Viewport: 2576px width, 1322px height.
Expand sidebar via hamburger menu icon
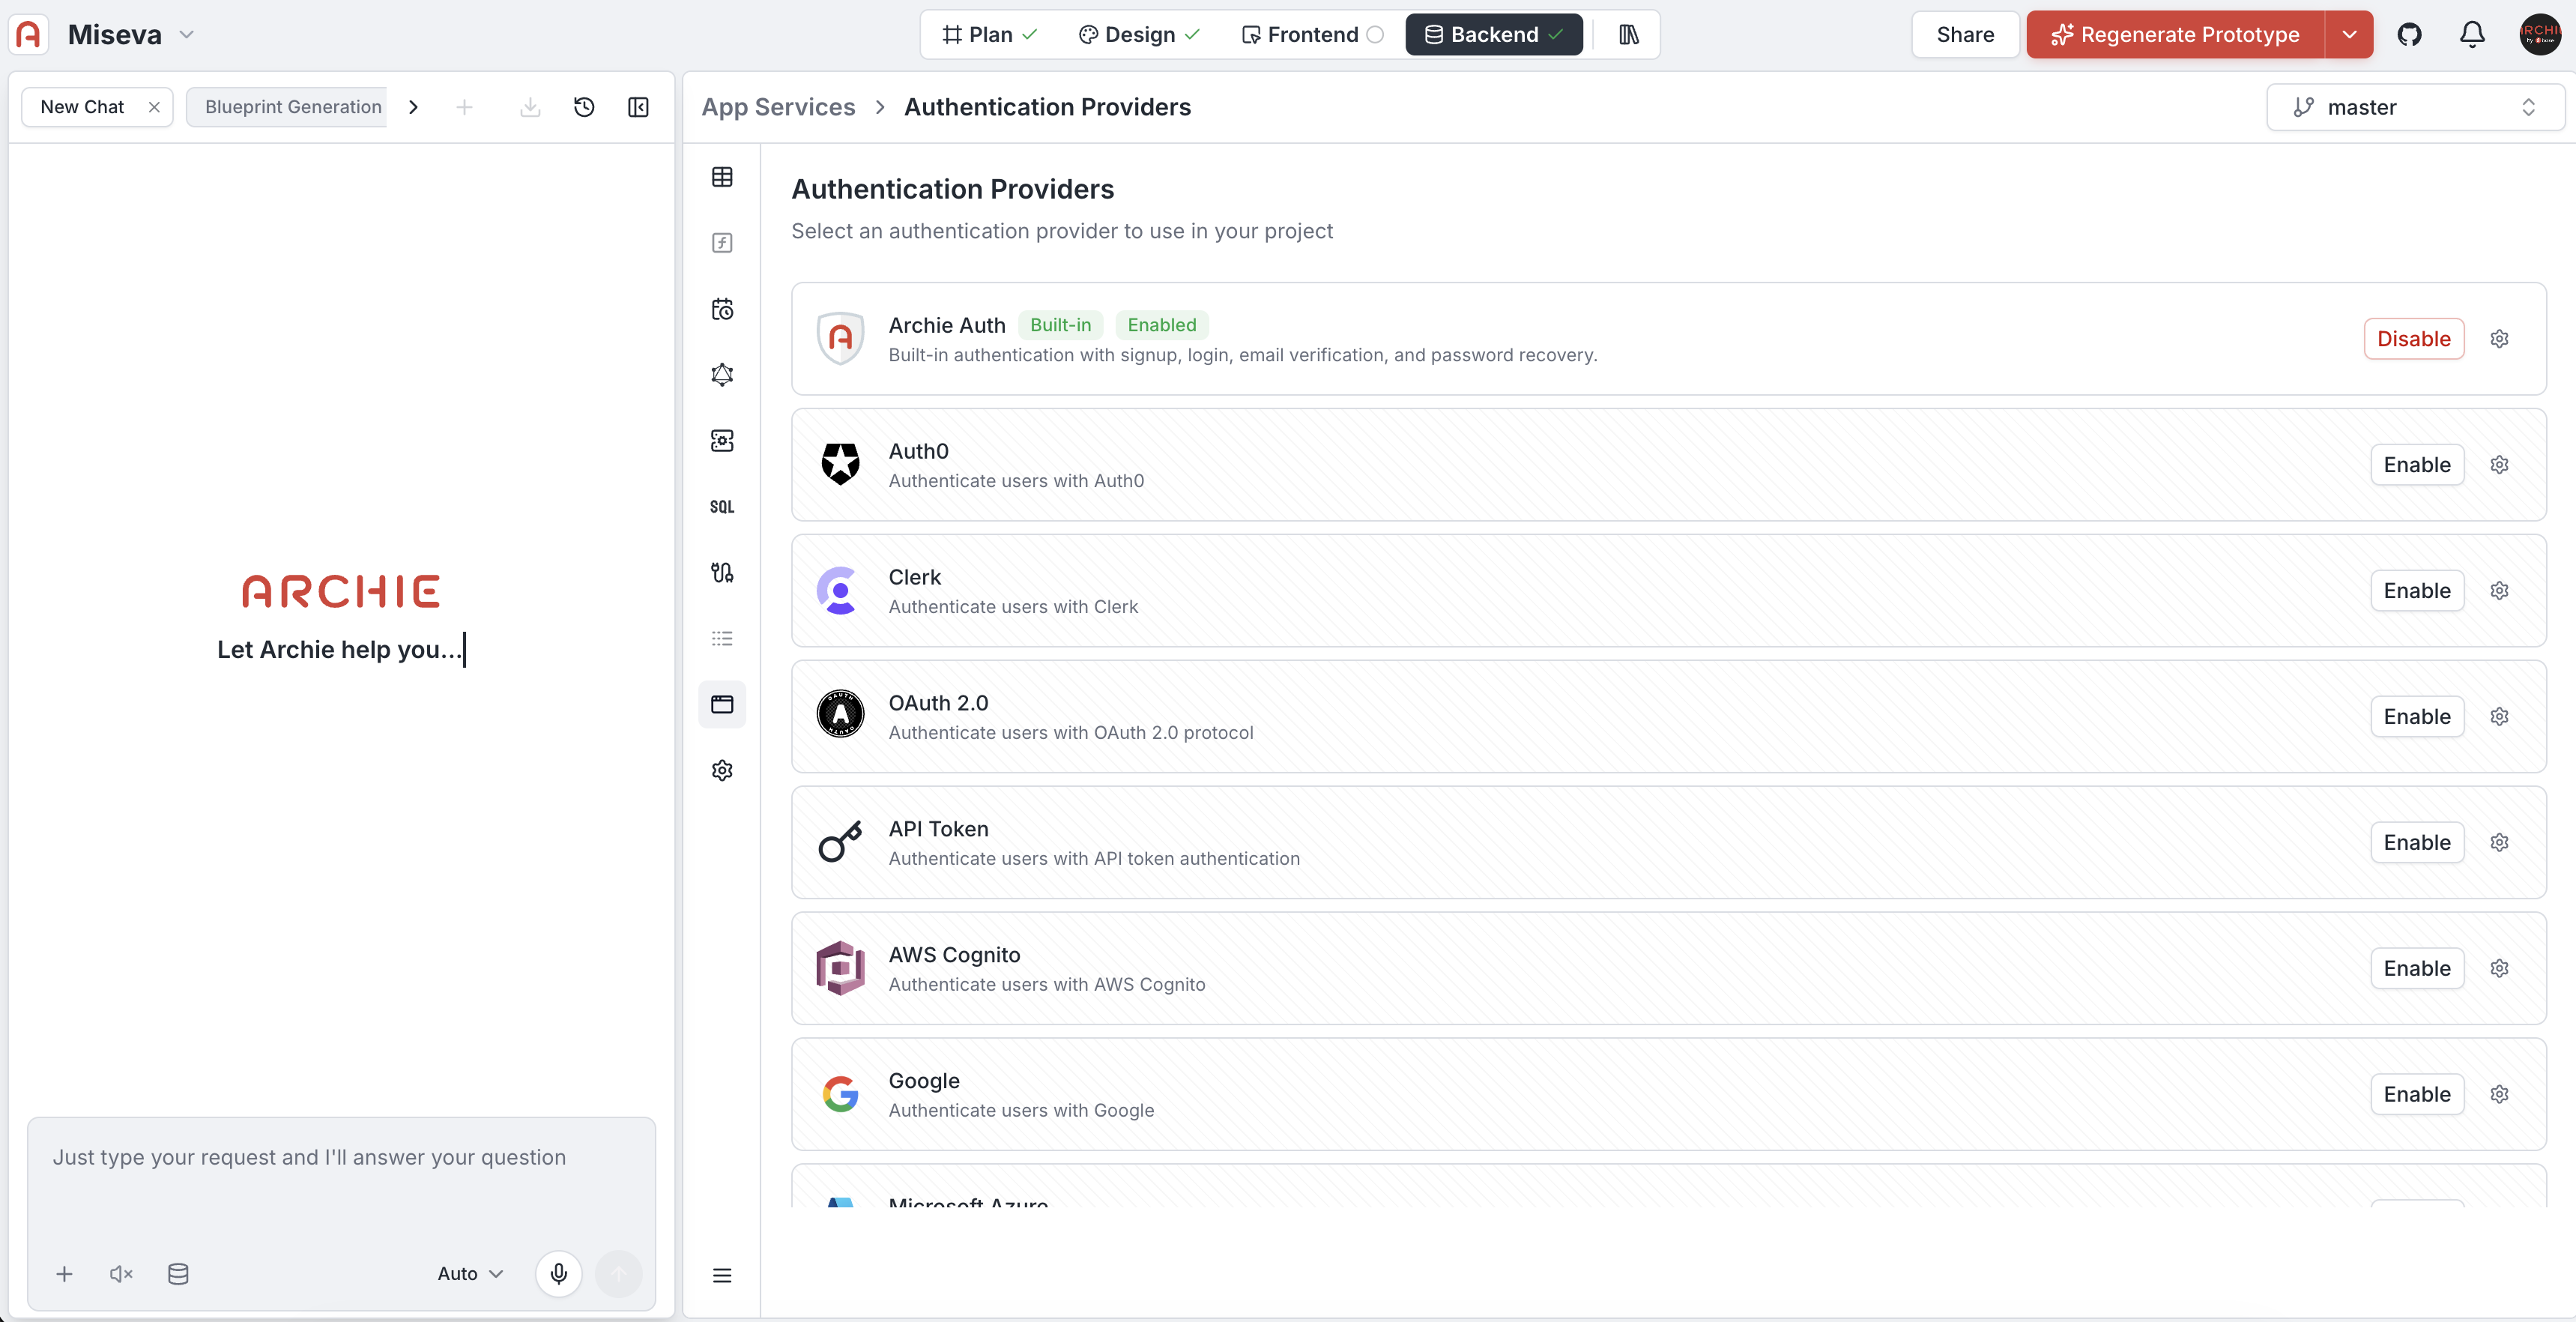pos(722,1275)
